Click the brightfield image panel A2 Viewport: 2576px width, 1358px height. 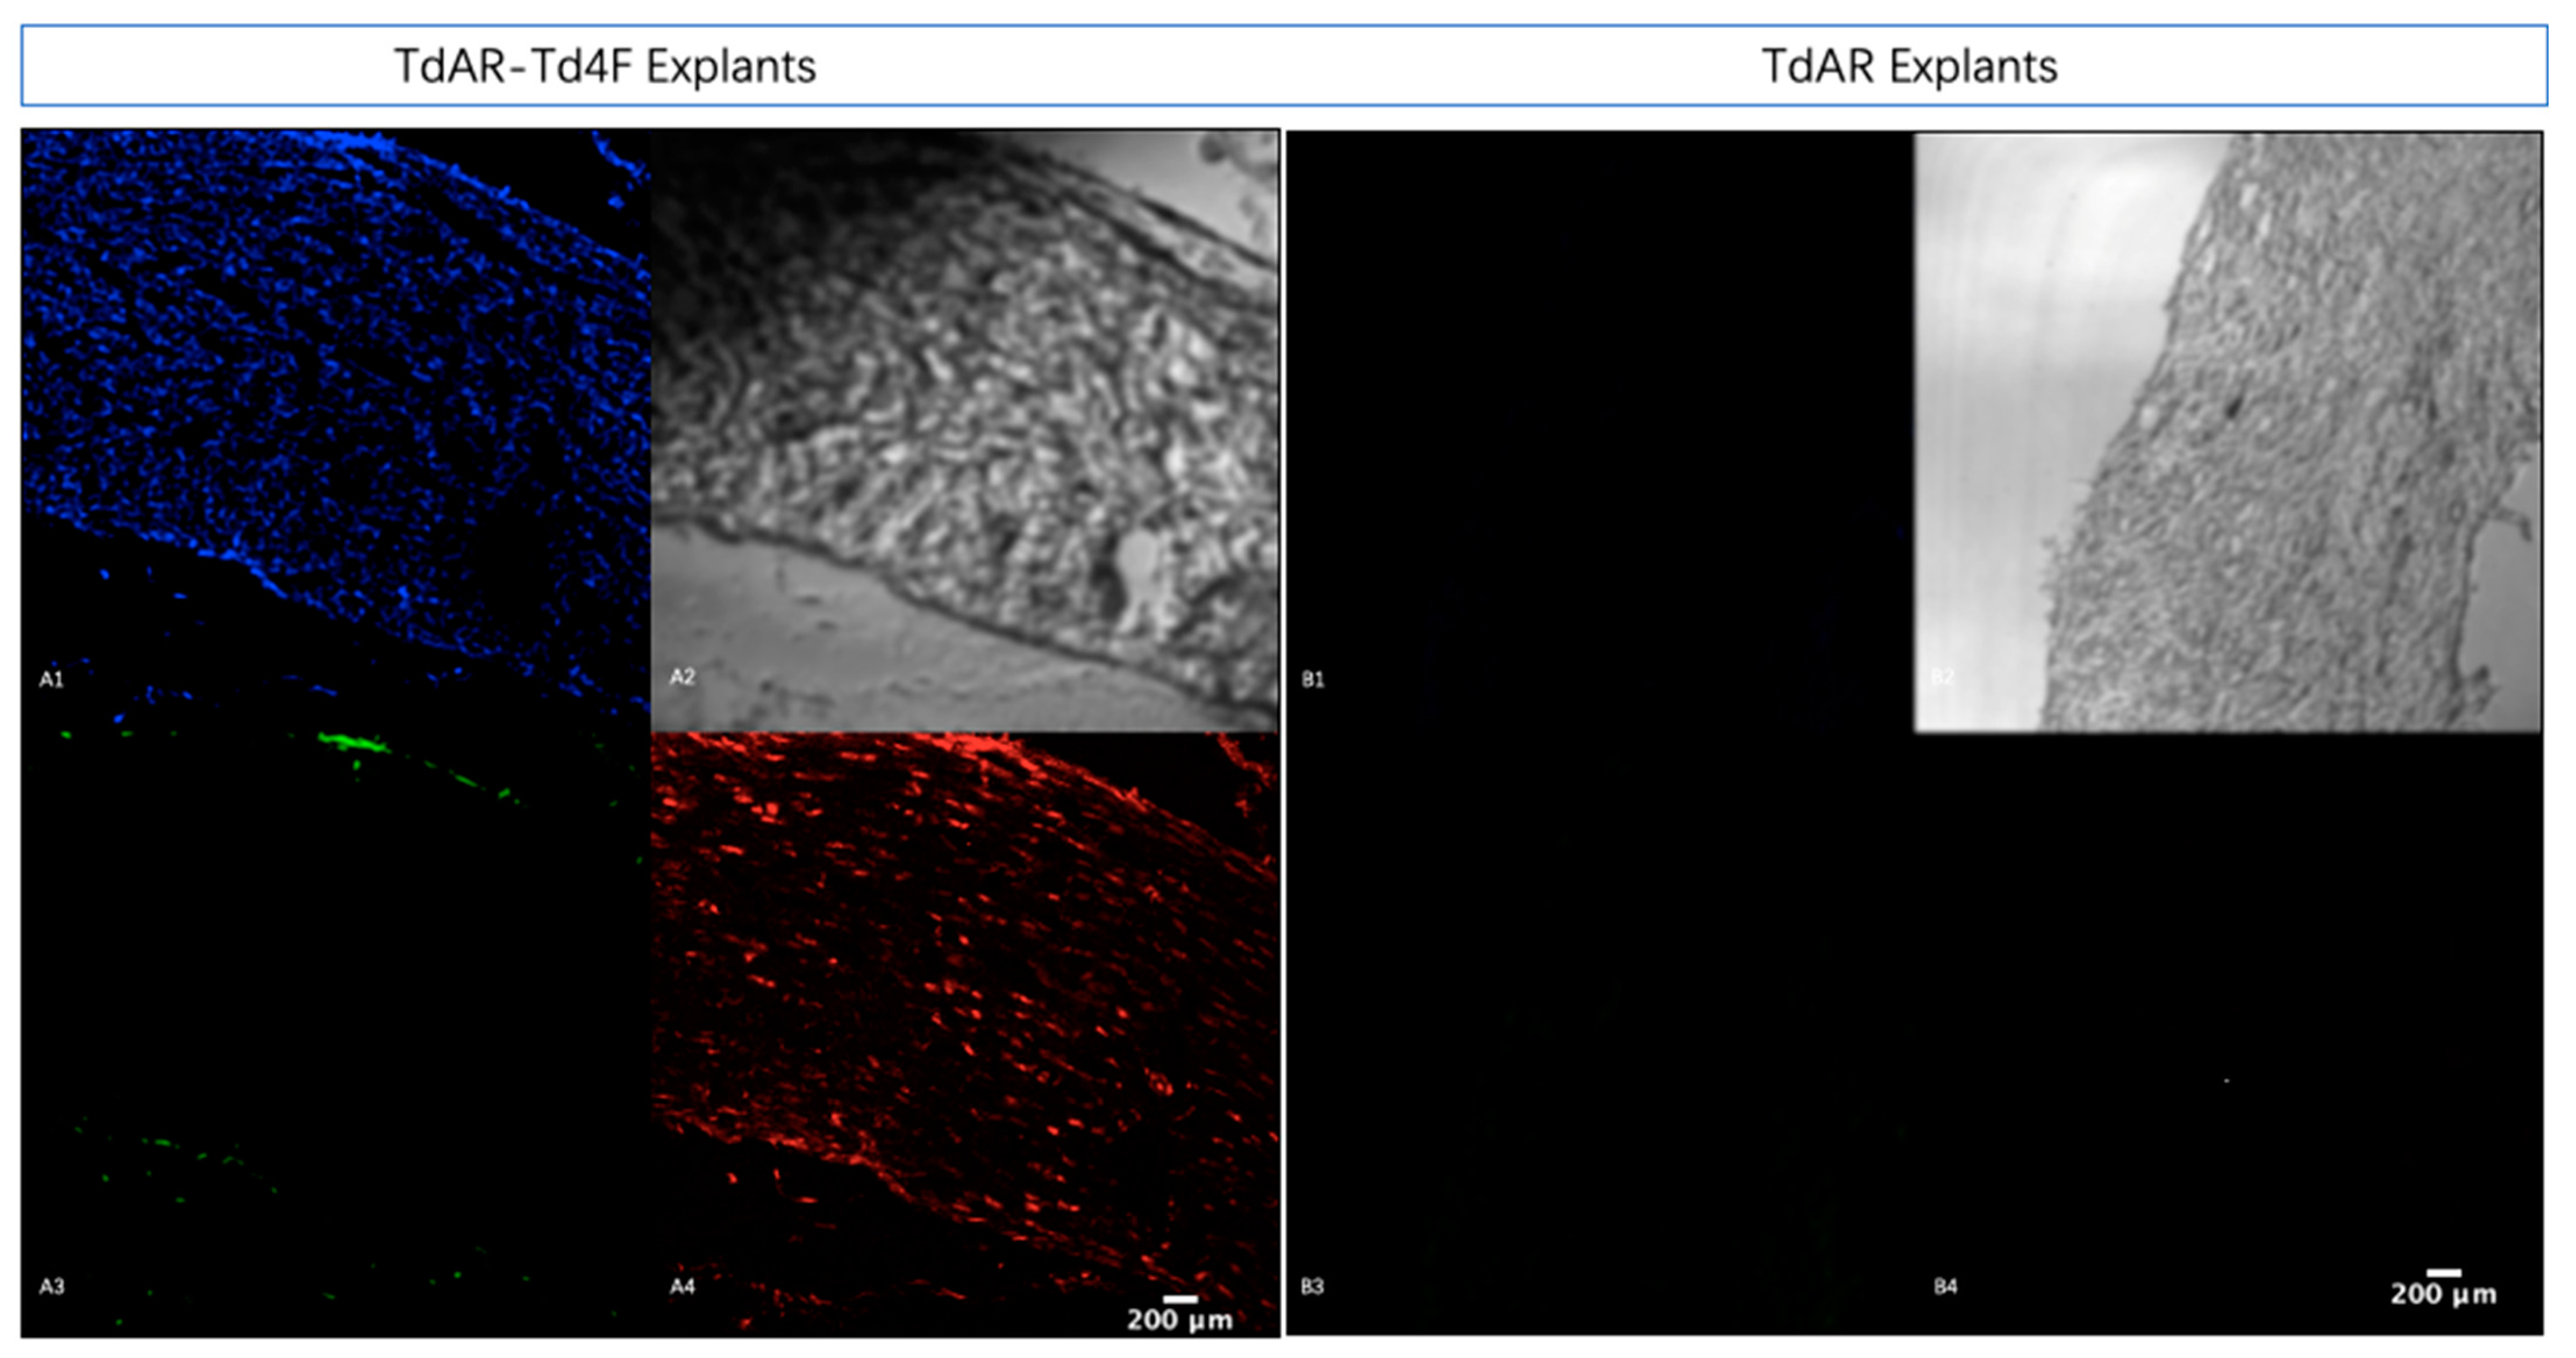point(965,430)
